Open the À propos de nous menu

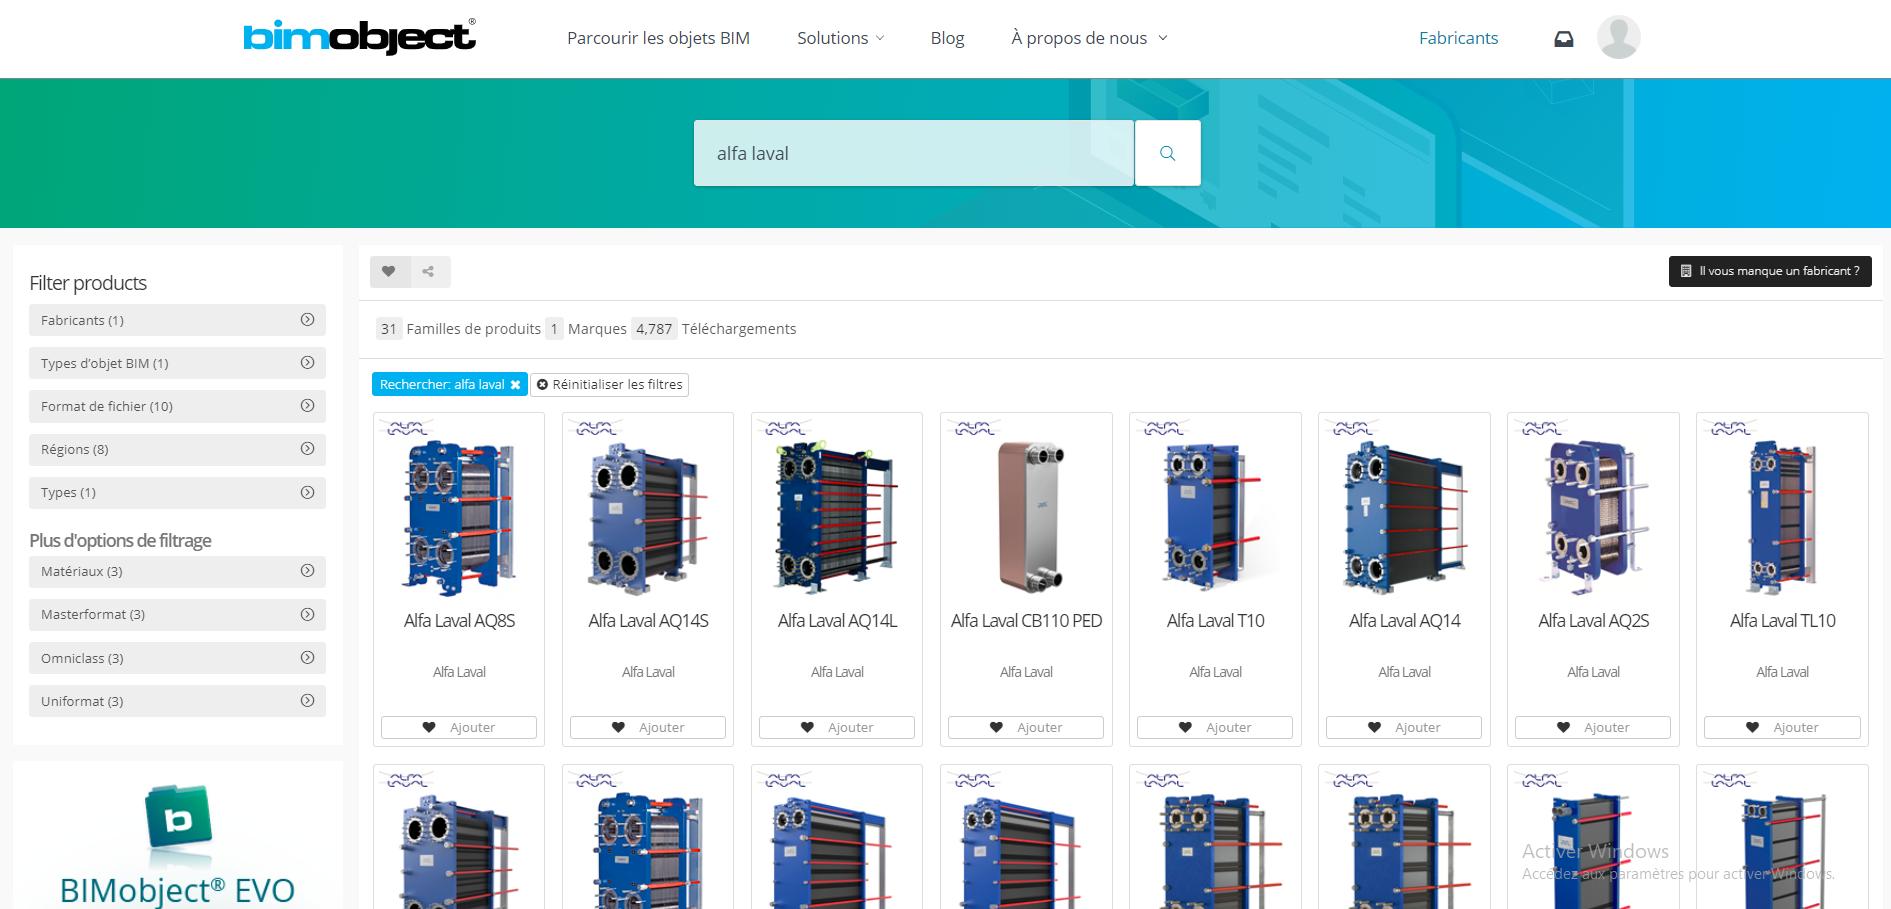pos(1089,38)
